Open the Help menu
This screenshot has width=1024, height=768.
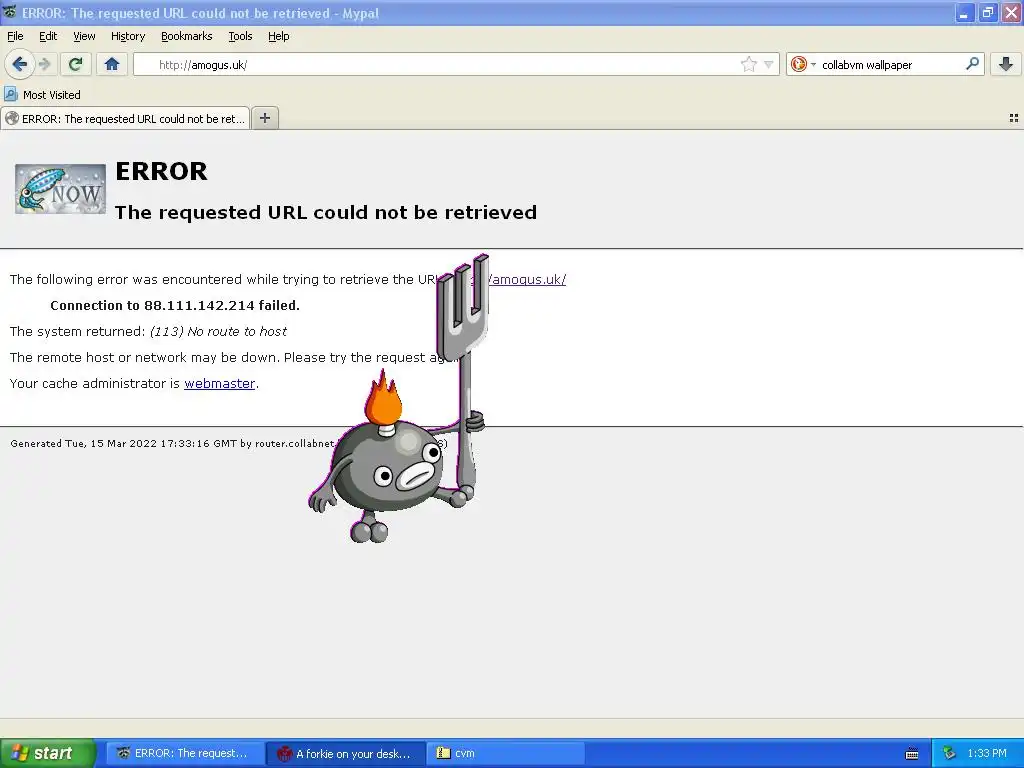point(278,36)
